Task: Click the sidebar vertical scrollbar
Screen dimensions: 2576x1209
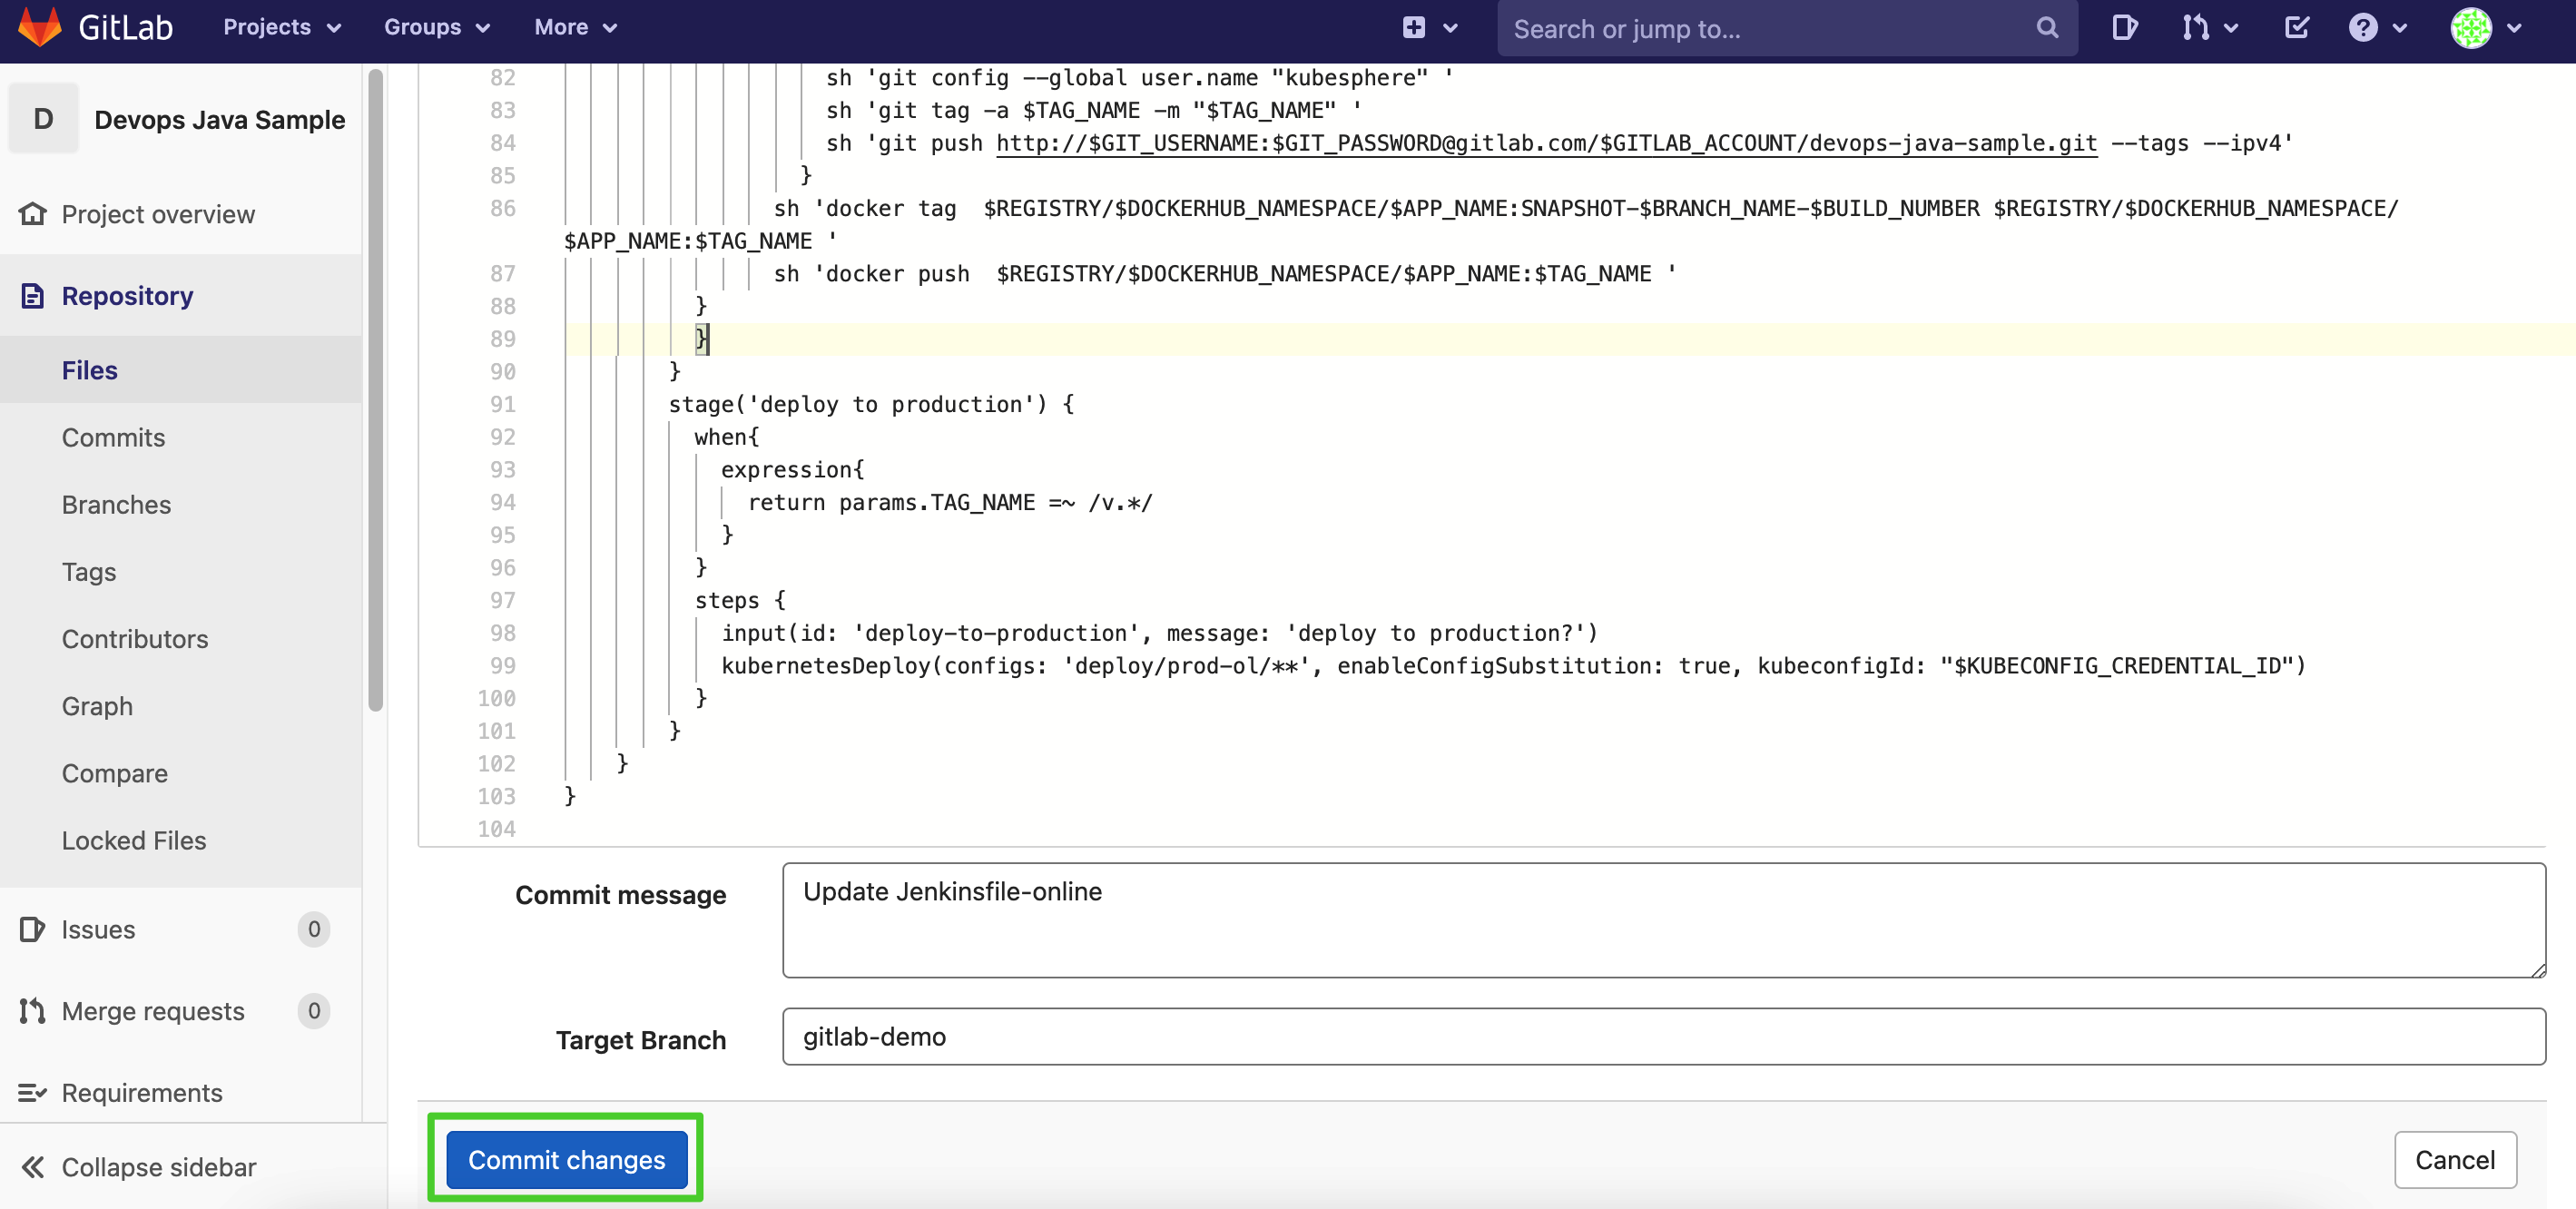Action: click(376, 390)
